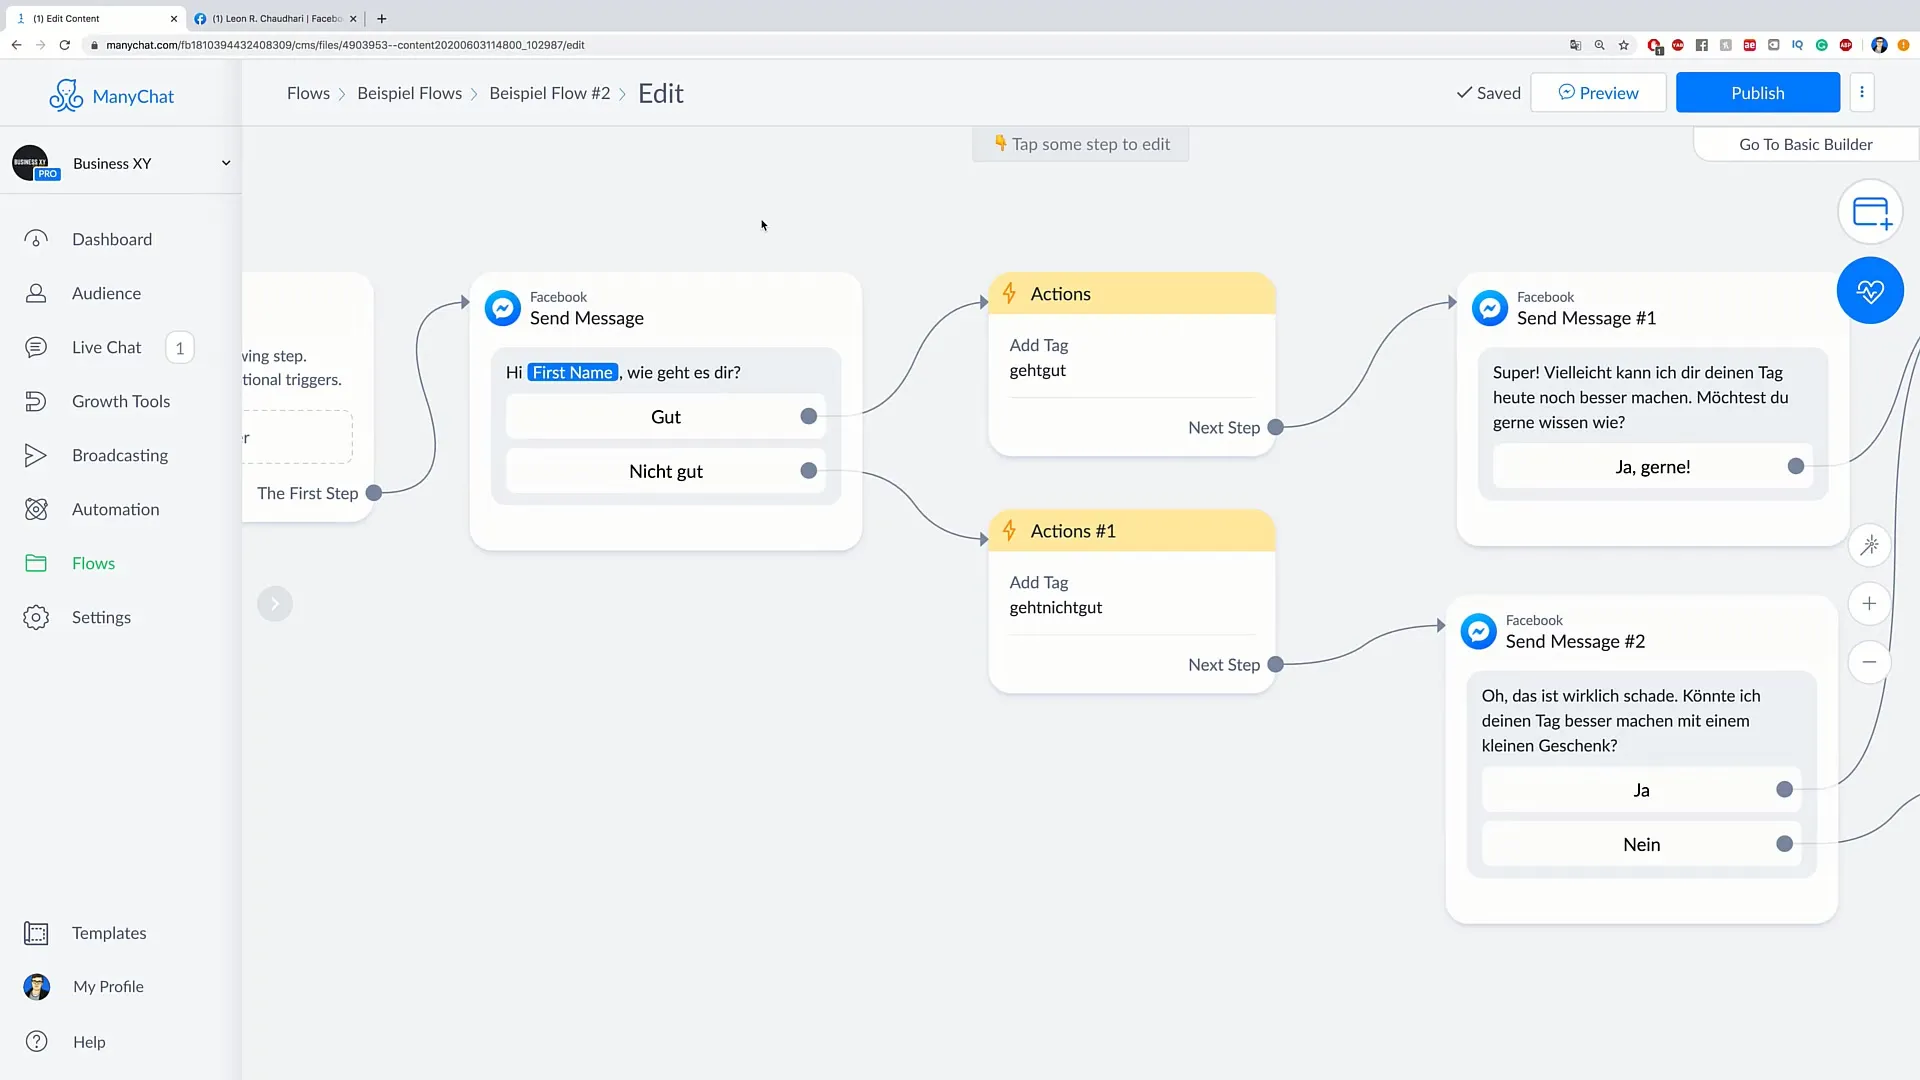Select the Flows sidebar icon

coord(36,563)
